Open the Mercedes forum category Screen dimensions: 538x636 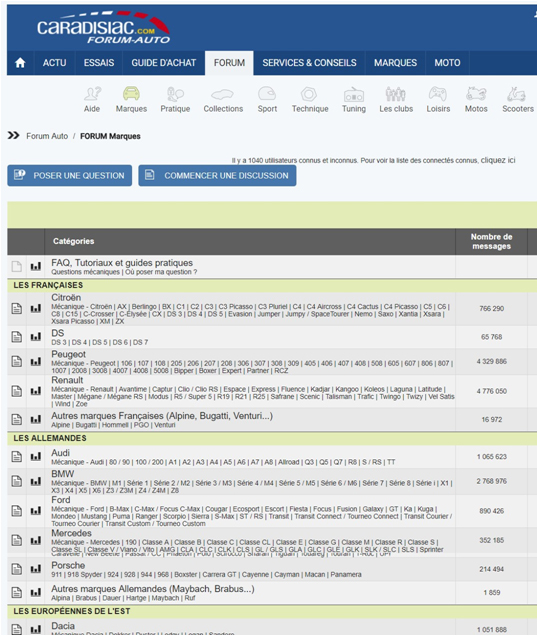pos(71,533)
